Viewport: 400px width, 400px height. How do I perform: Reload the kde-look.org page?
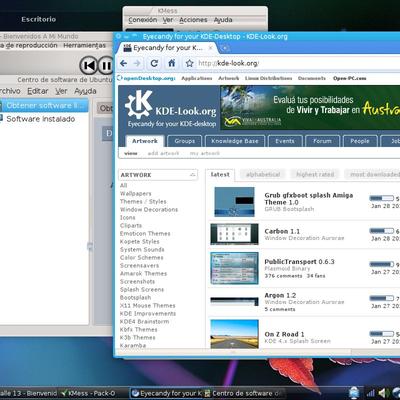[154, 63]
